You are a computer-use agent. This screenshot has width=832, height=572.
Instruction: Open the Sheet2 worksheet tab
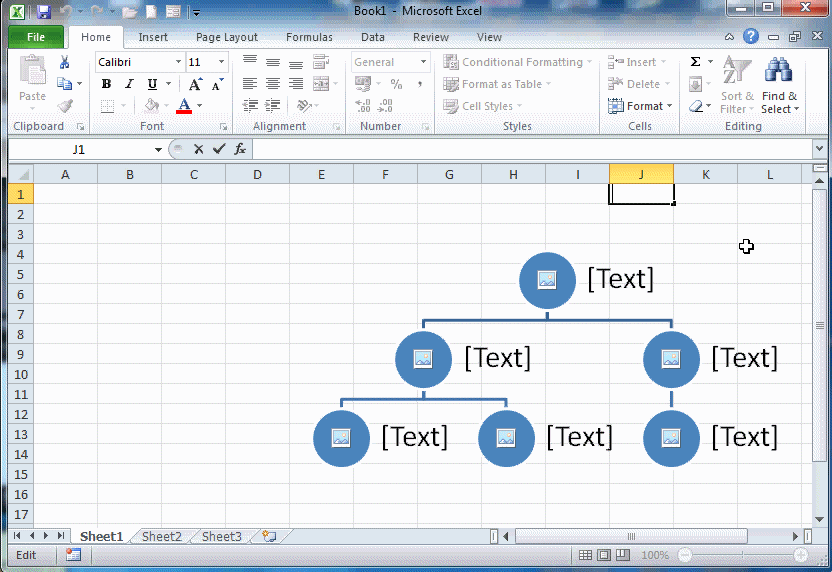pyautogui.click(x=161, y=537)
